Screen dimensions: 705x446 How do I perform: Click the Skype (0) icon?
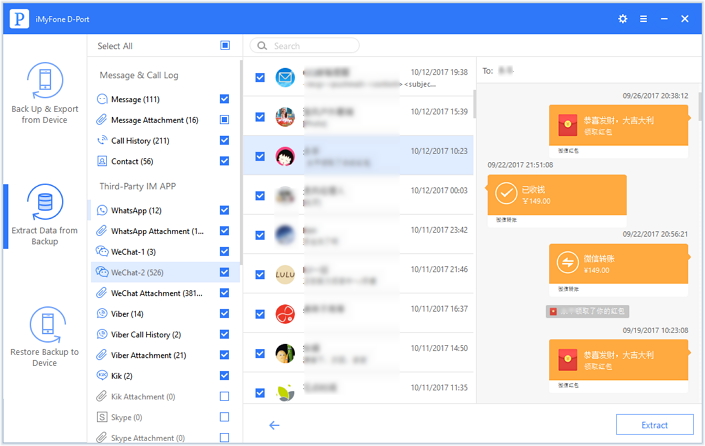[102, 417]
